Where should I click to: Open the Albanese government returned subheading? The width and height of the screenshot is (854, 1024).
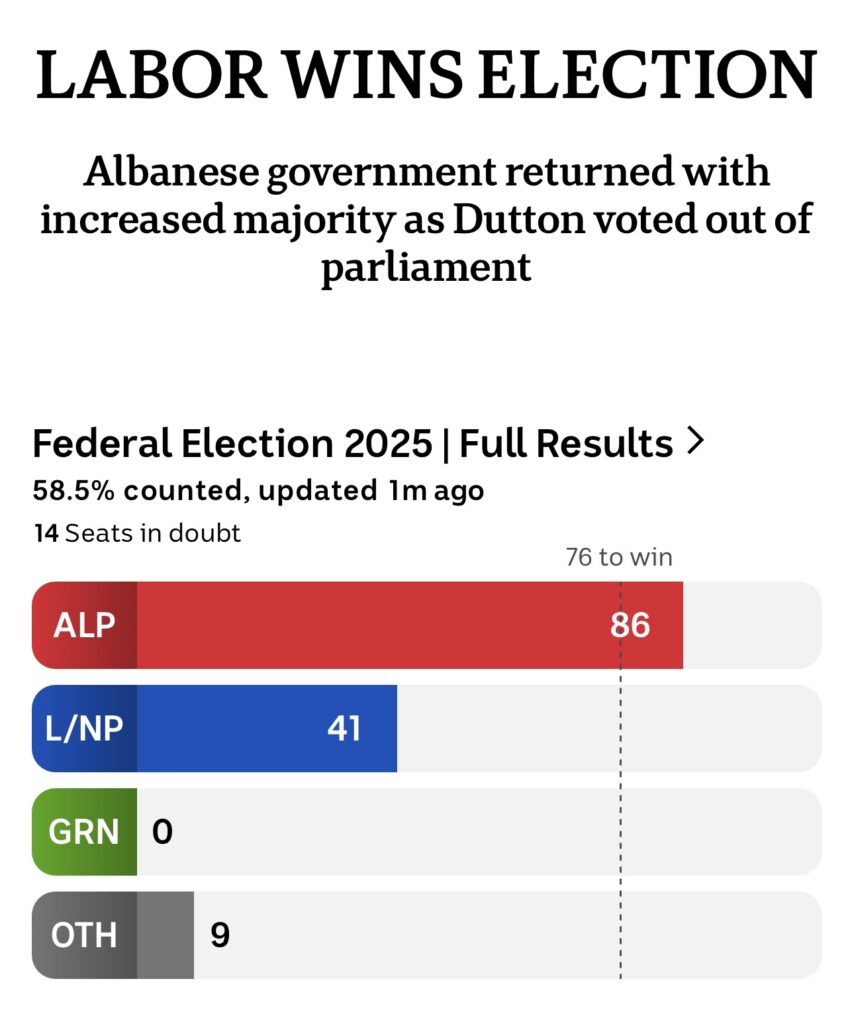tap(426, 219)
